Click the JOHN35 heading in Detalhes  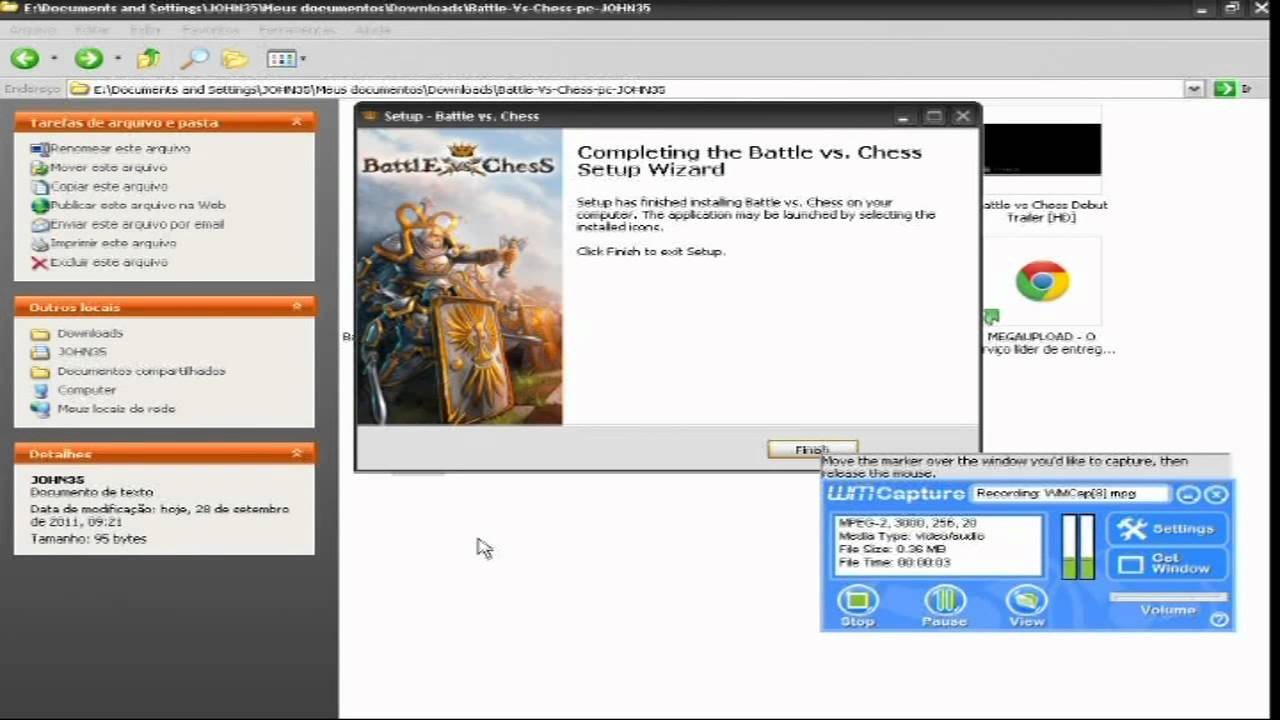coord(57,479)
